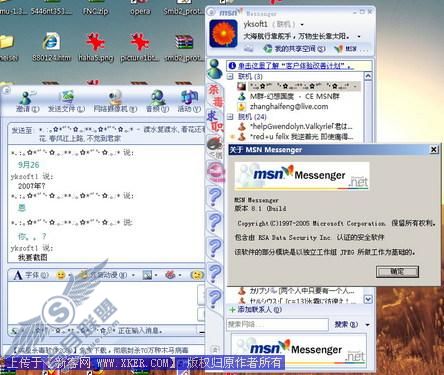This screenshot has width=444, height=375.
Task: Click the customer experience program info link
Action: click(295, 66)
